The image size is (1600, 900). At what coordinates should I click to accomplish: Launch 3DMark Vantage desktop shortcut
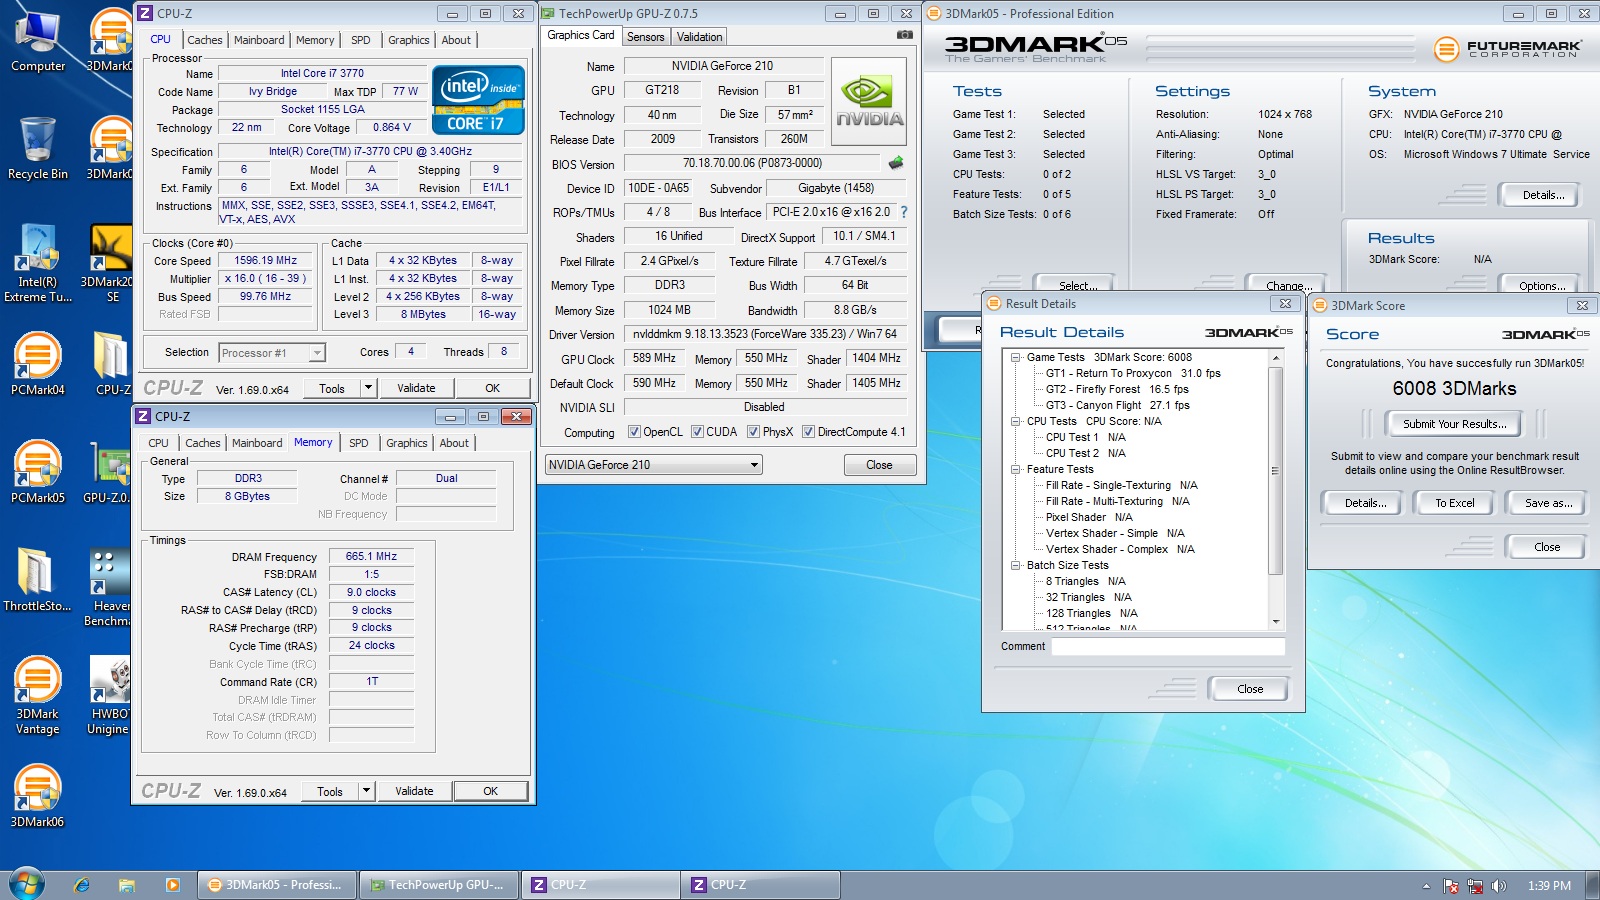click(x=38, y=695)
